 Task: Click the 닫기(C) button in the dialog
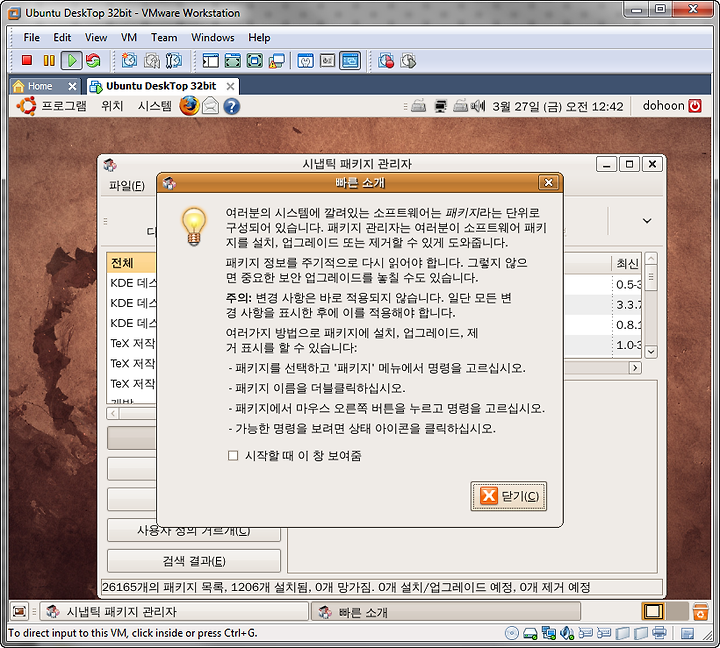(x=509, y=496)
